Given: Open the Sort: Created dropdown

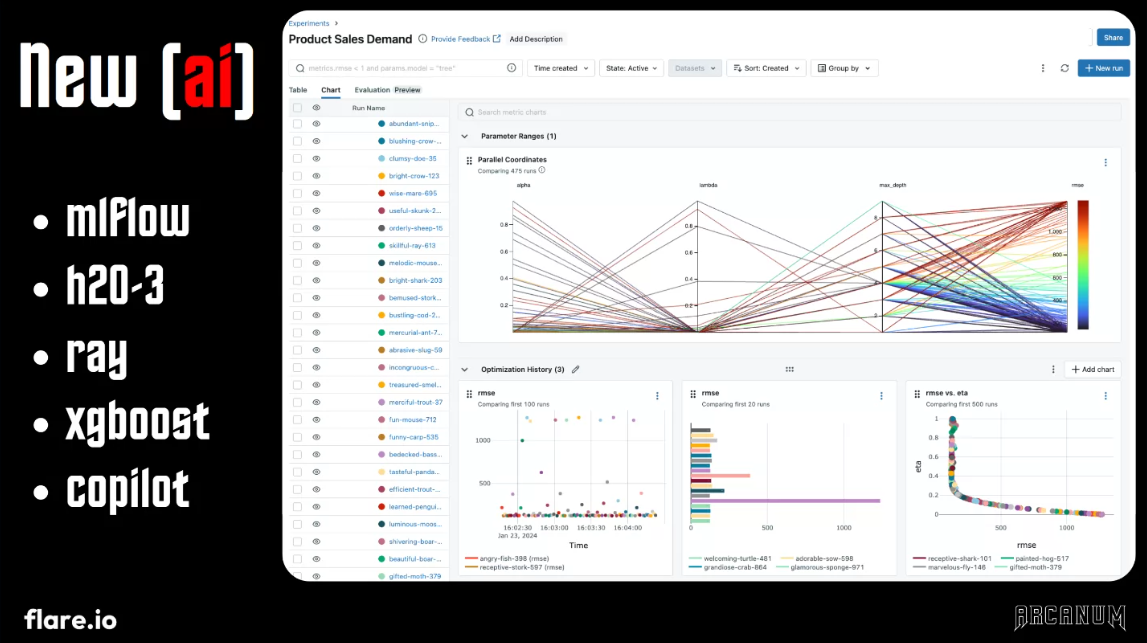Looking at the screenshot, I should coord(766,68).
